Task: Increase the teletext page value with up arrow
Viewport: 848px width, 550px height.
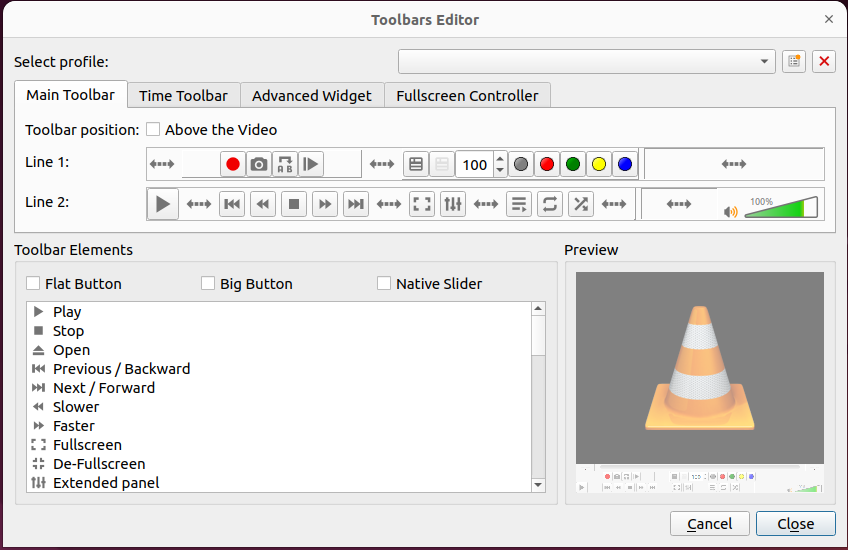Action: pyautogui.click(x=500, y=158)
